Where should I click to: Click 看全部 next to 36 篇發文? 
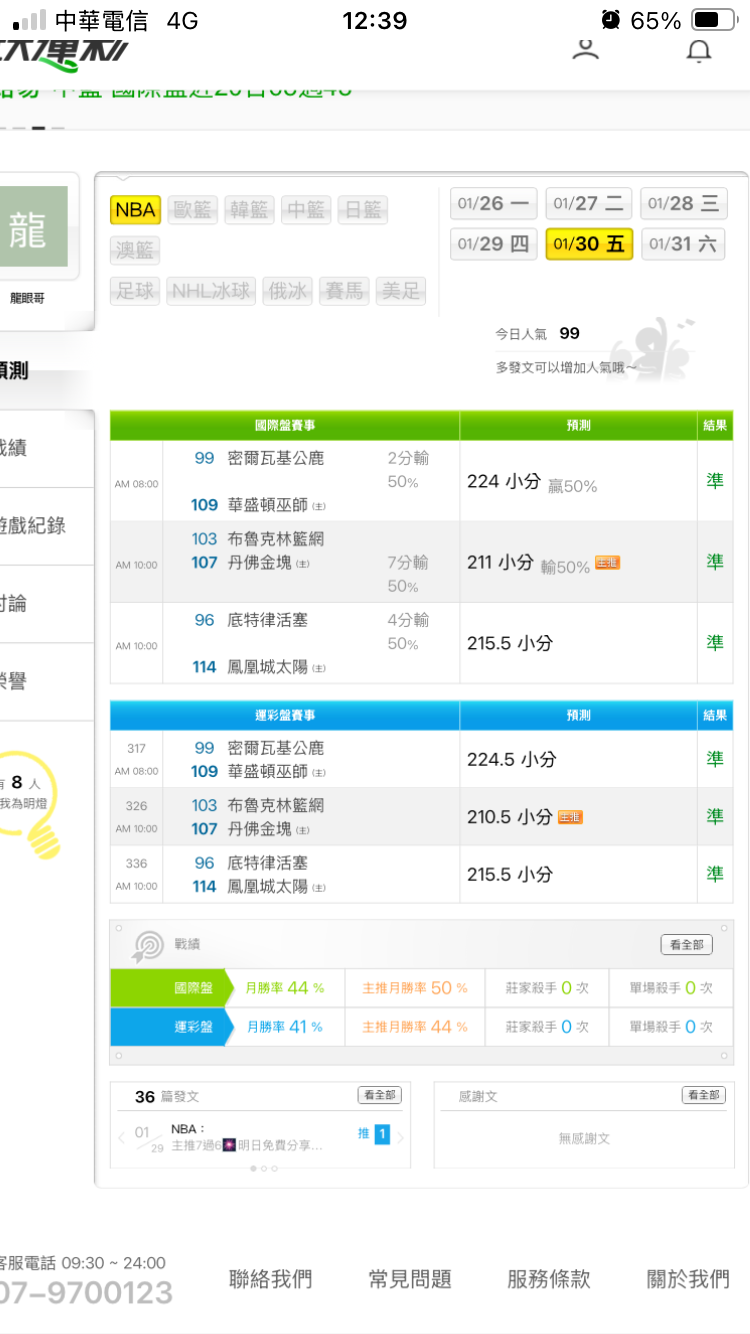tap(379, 1095)
